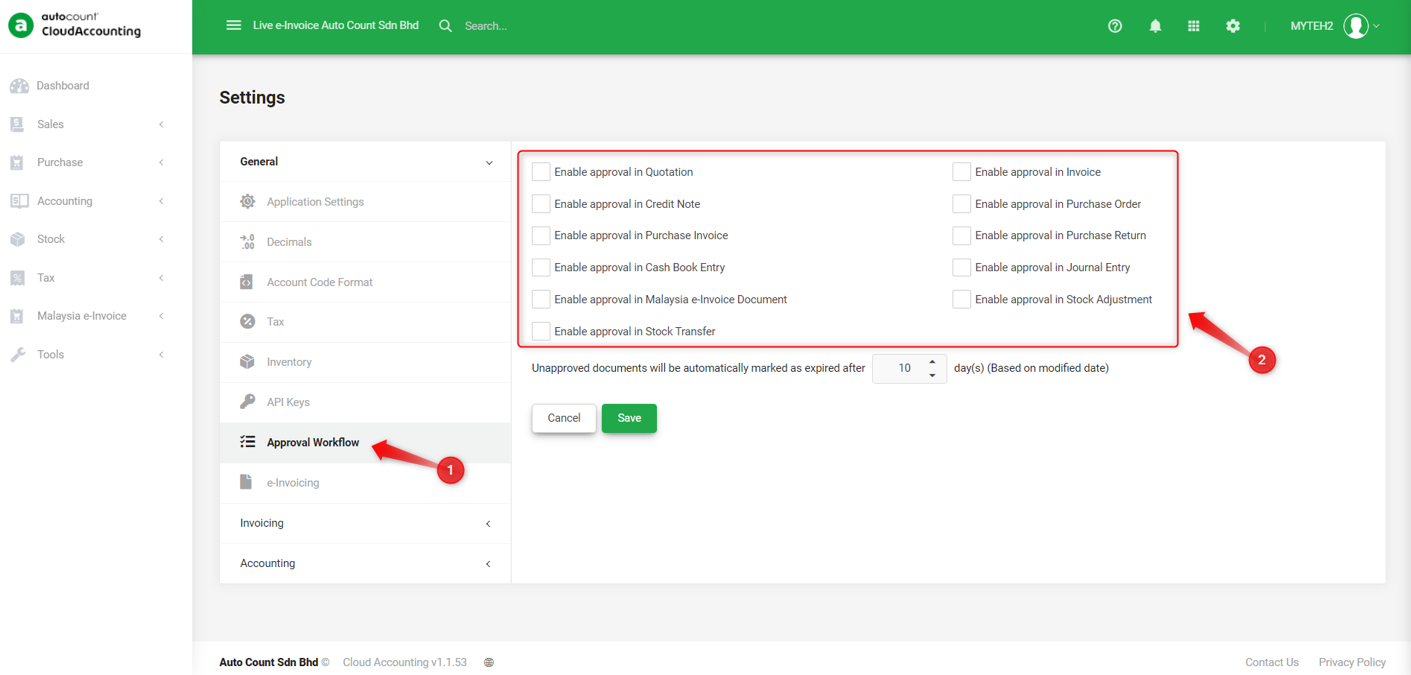Check Enable approval in Purchase Return
Viewport: 1411px width, 675px height.
(x=961, y=236)
